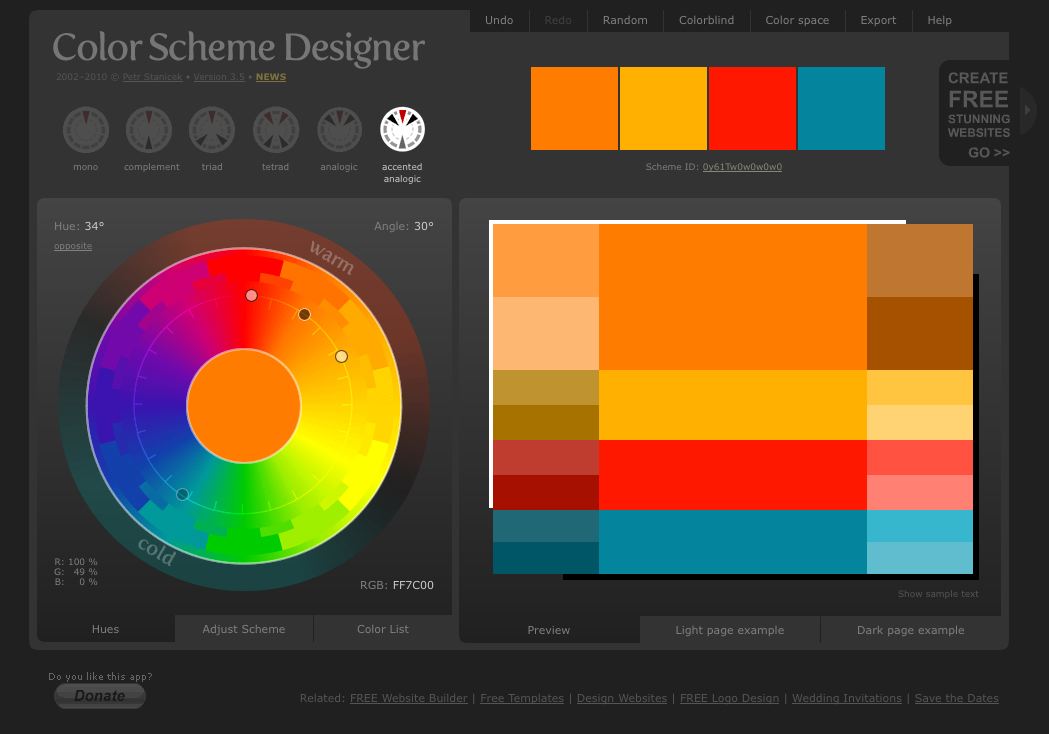The height and width of the screenshot is (734, 1049).
Task: Expand the side ad panel arrow
Action: [1028, 110]
